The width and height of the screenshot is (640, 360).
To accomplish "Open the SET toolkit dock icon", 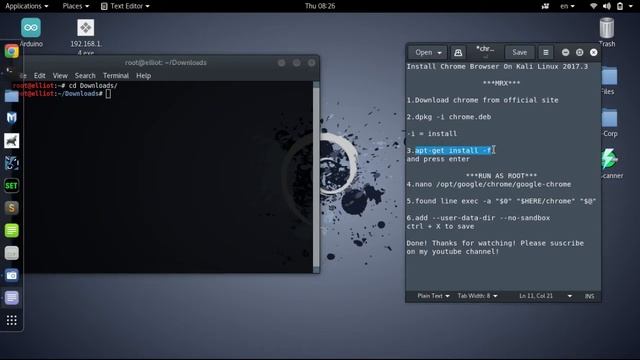I will (x=11, y=186).
